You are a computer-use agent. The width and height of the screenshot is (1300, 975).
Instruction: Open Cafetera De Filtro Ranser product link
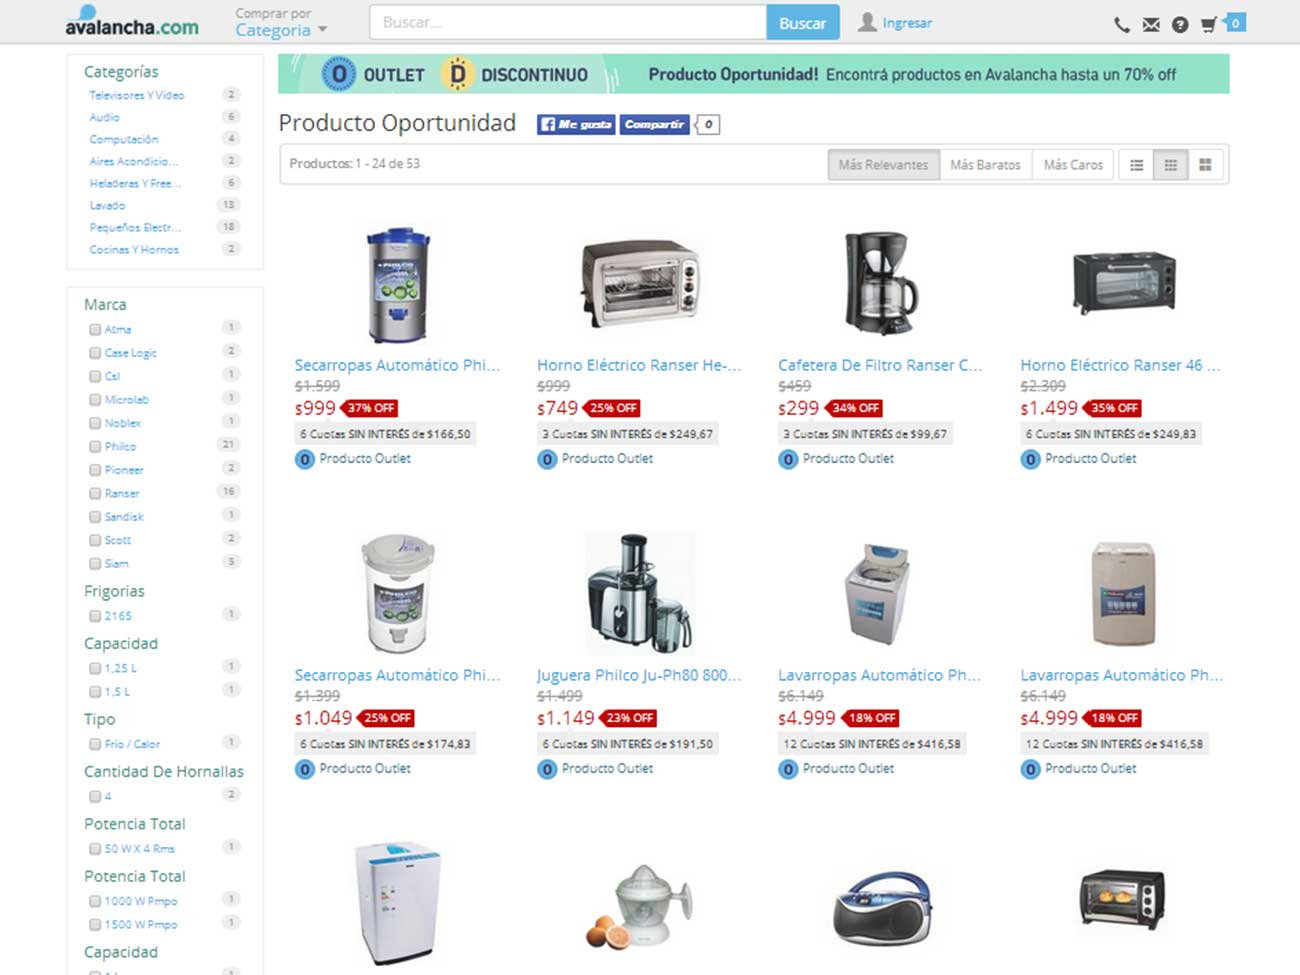point(880,366)
